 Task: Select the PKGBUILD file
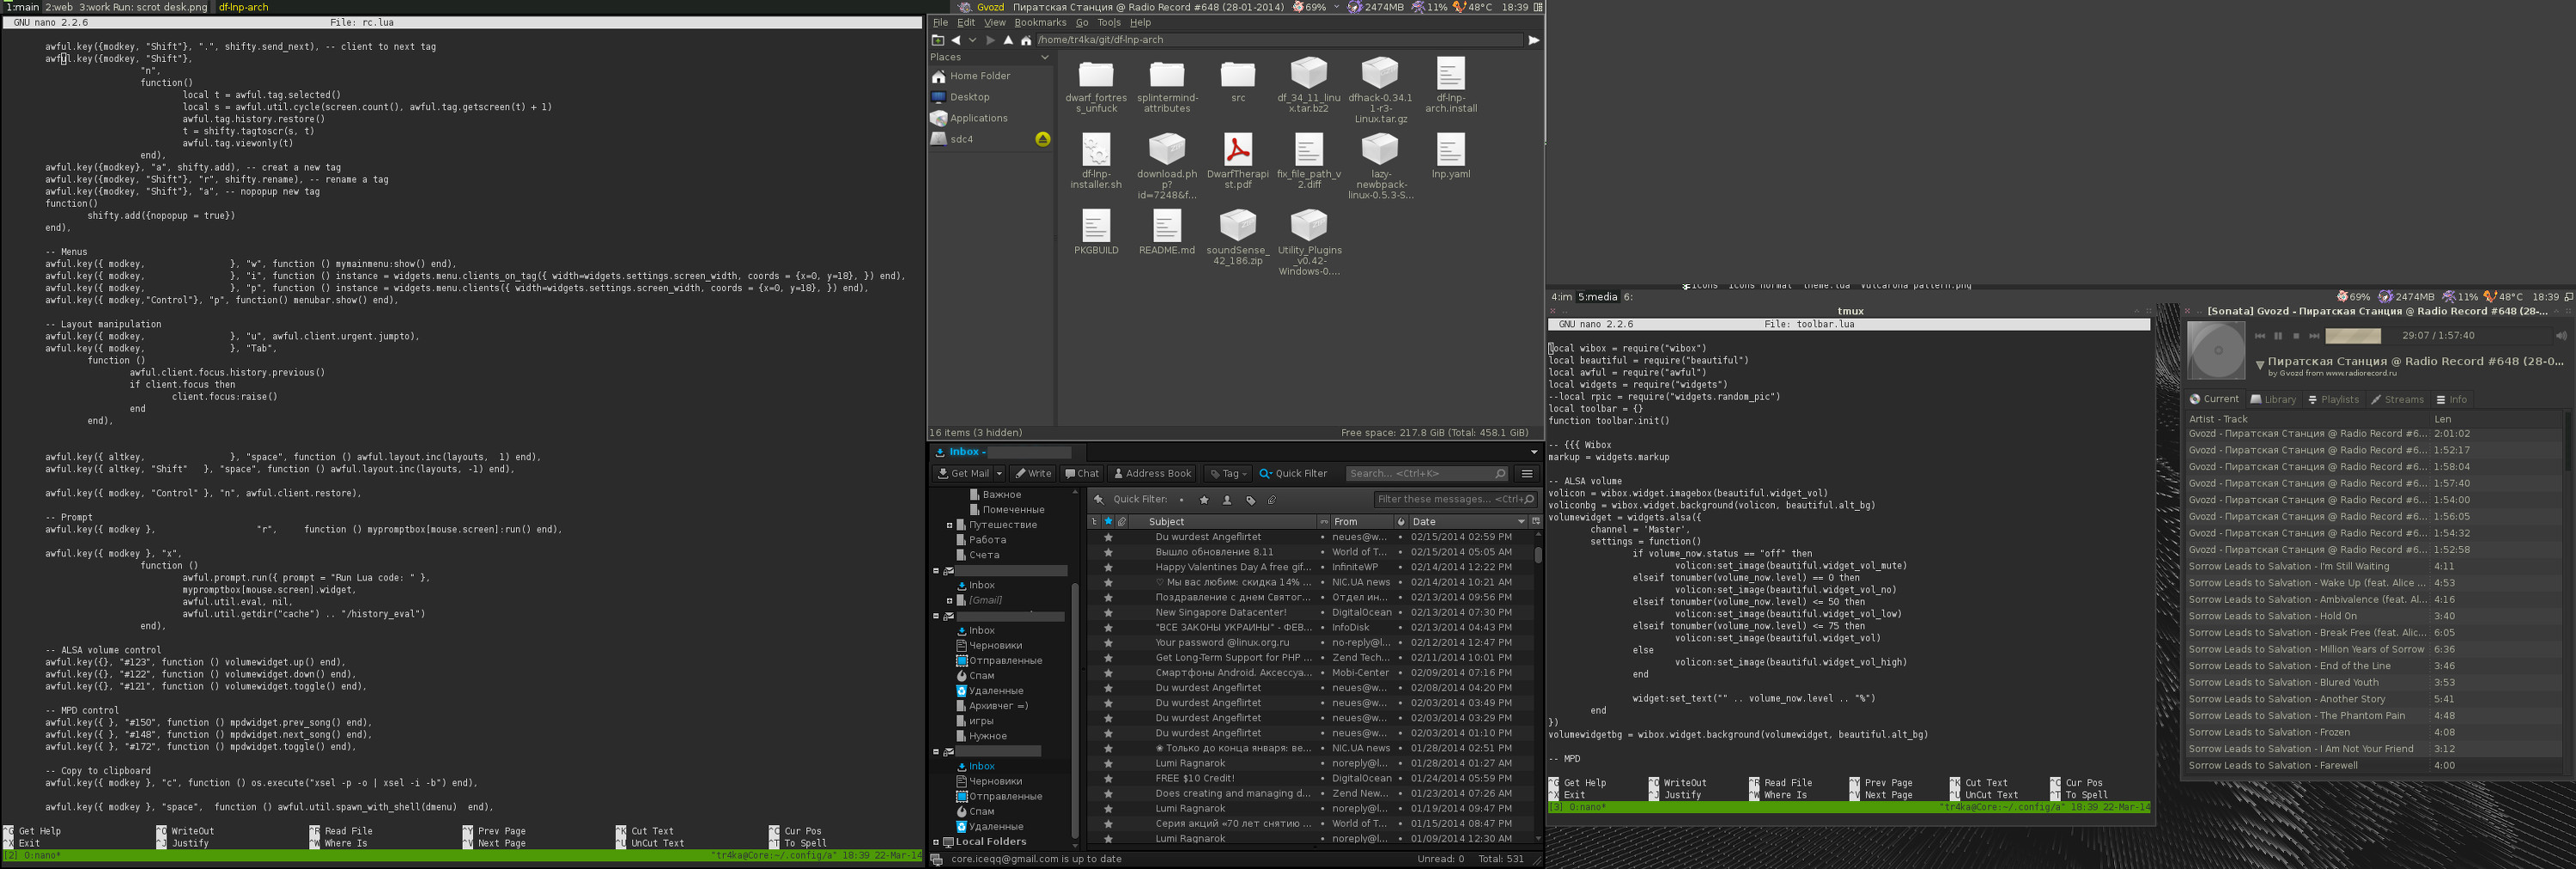[x=1096, y=232]
